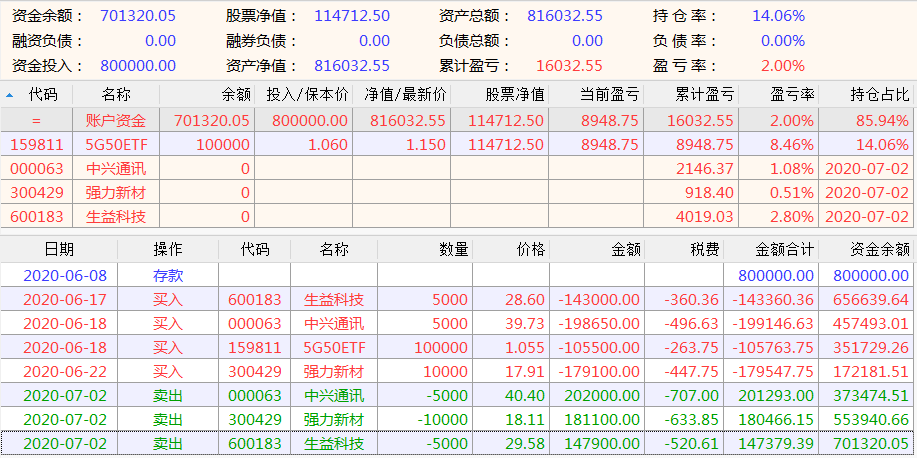Screen dimensions: 917x458
Task: Select the 159811 5G50ETF holding row
Action: (x=457, y=144)
